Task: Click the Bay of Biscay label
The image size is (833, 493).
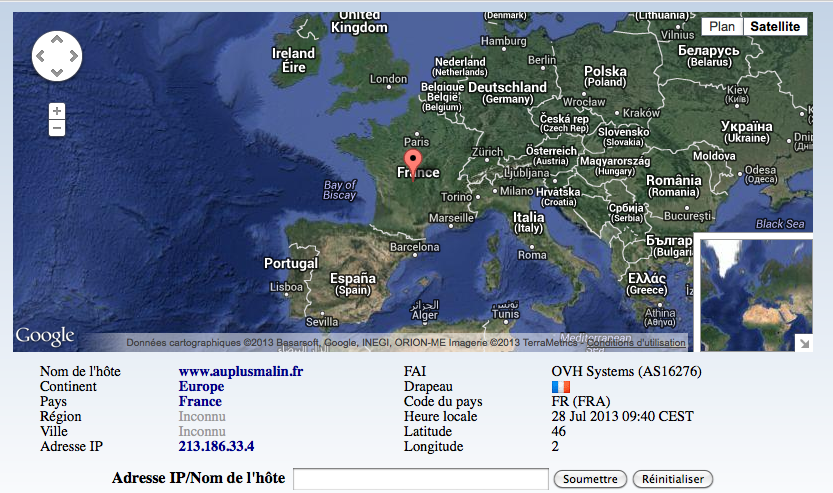Action: tap(339, 190)
